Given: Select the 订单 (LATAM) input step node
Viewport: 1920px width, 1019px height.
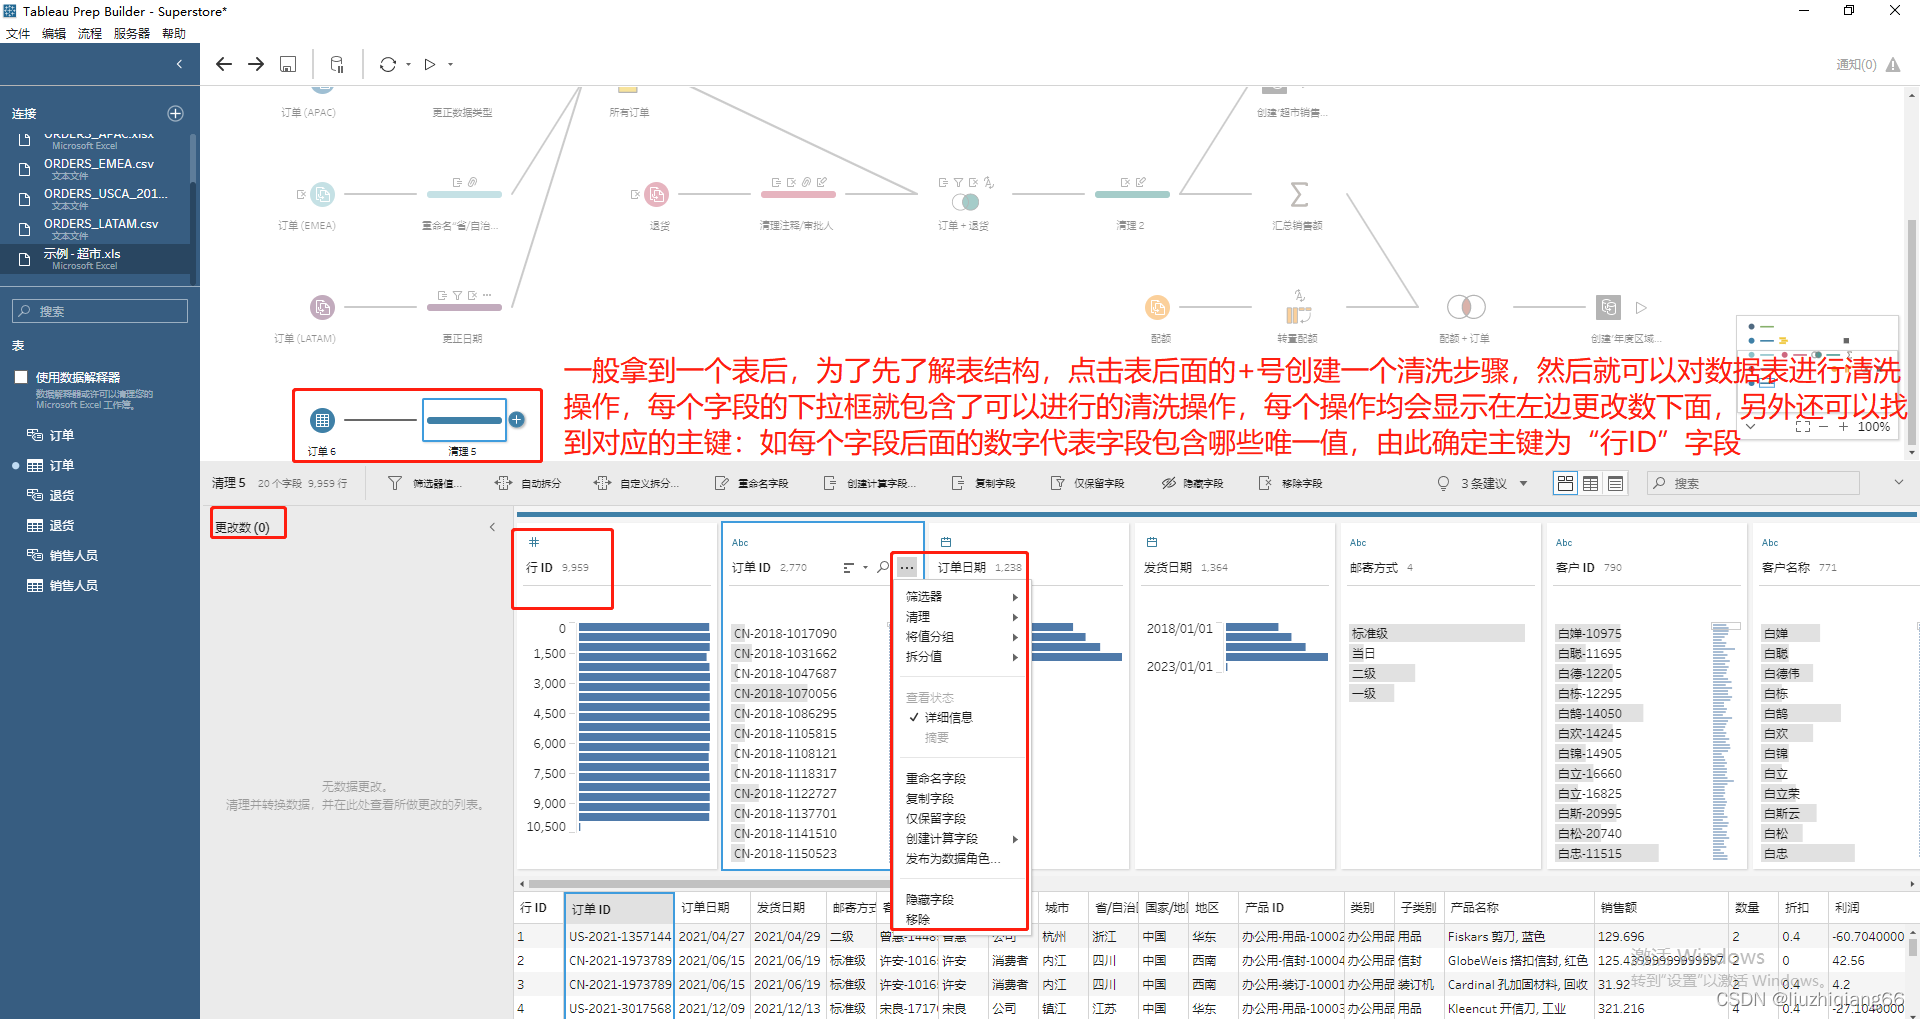Looking at the screenshot, I should 322,307.
